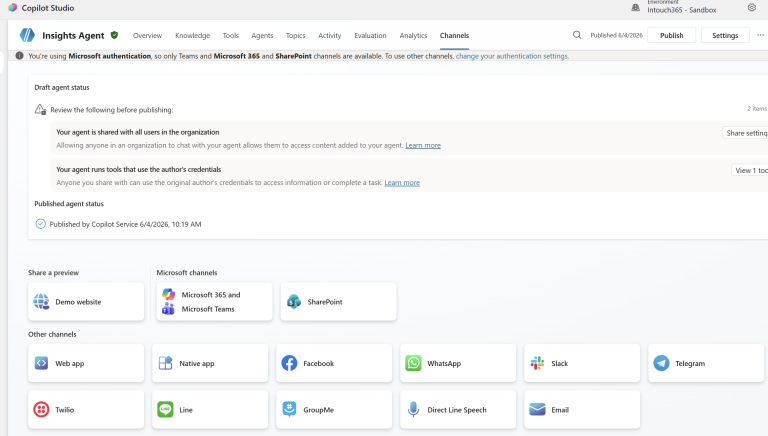Open Learn more link about author's credentials
Image resolution: width=768 pixels, height=436 pixels.
[x=402, y=182]
